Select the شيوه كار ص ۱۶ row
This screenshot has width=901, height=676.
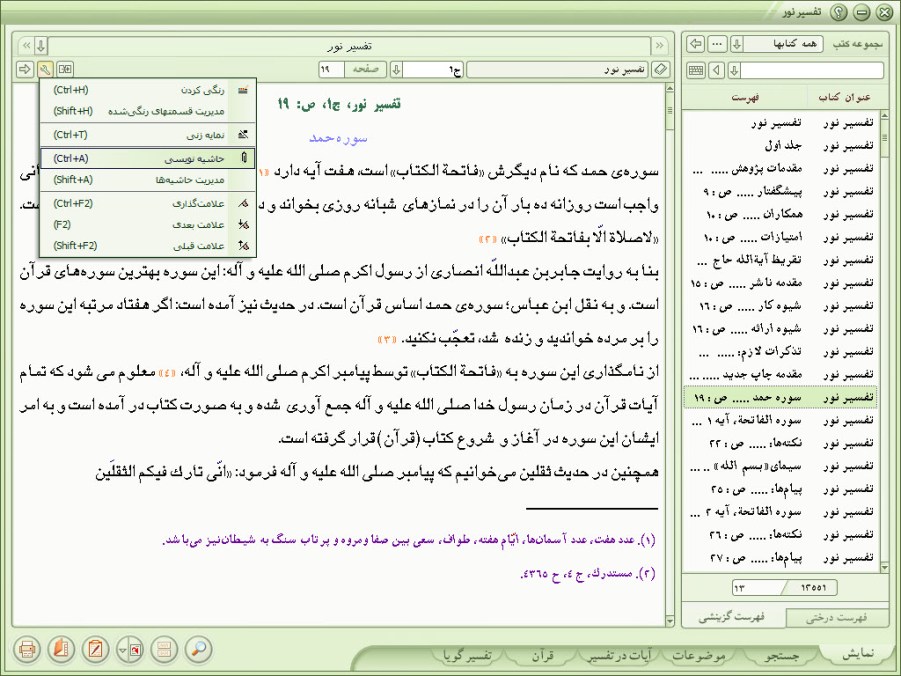pyautogui.click(x=781, y=306)
